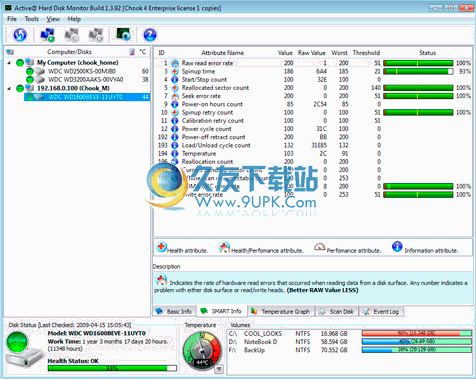
Task: Click the Power-off retract count info icon
Action: 175,137
